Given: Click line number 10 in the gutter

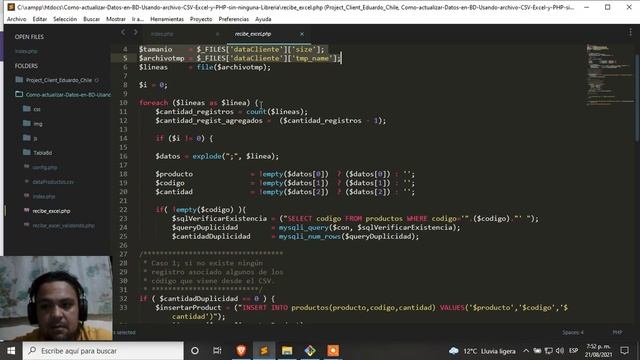Looking at the screenshot, I should tap(123, 103).
